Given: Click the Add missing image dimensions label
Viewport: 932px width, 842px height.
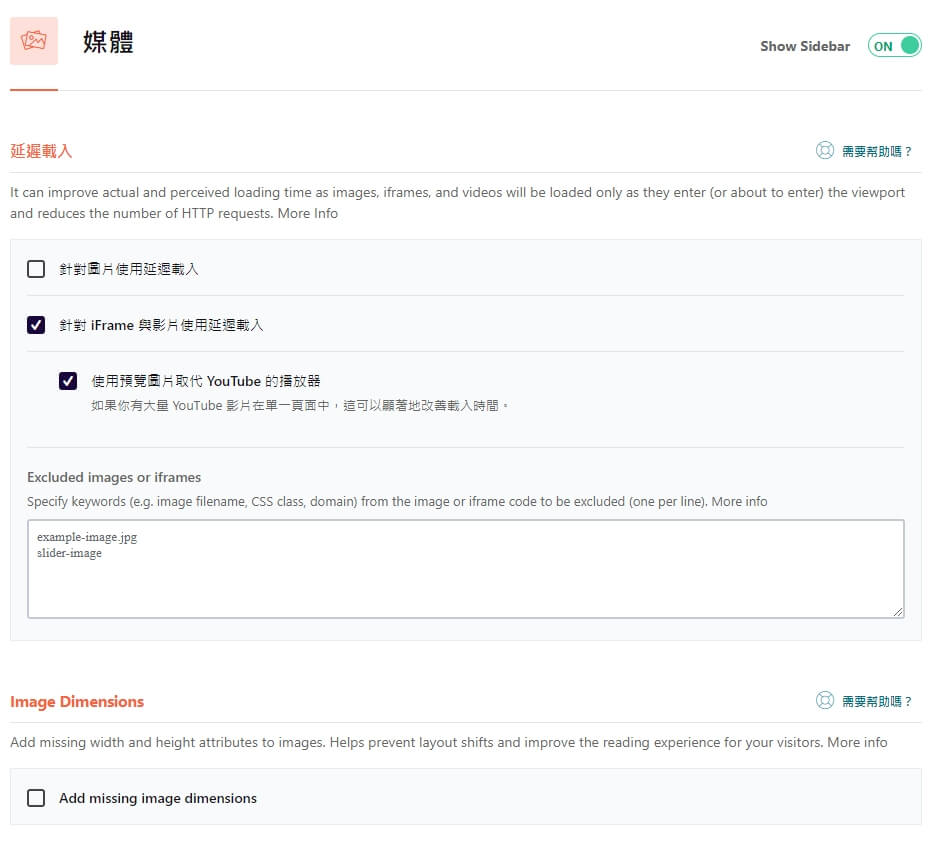Looking at the screenshot, I should pyautogui.click(x=158, y=798).
